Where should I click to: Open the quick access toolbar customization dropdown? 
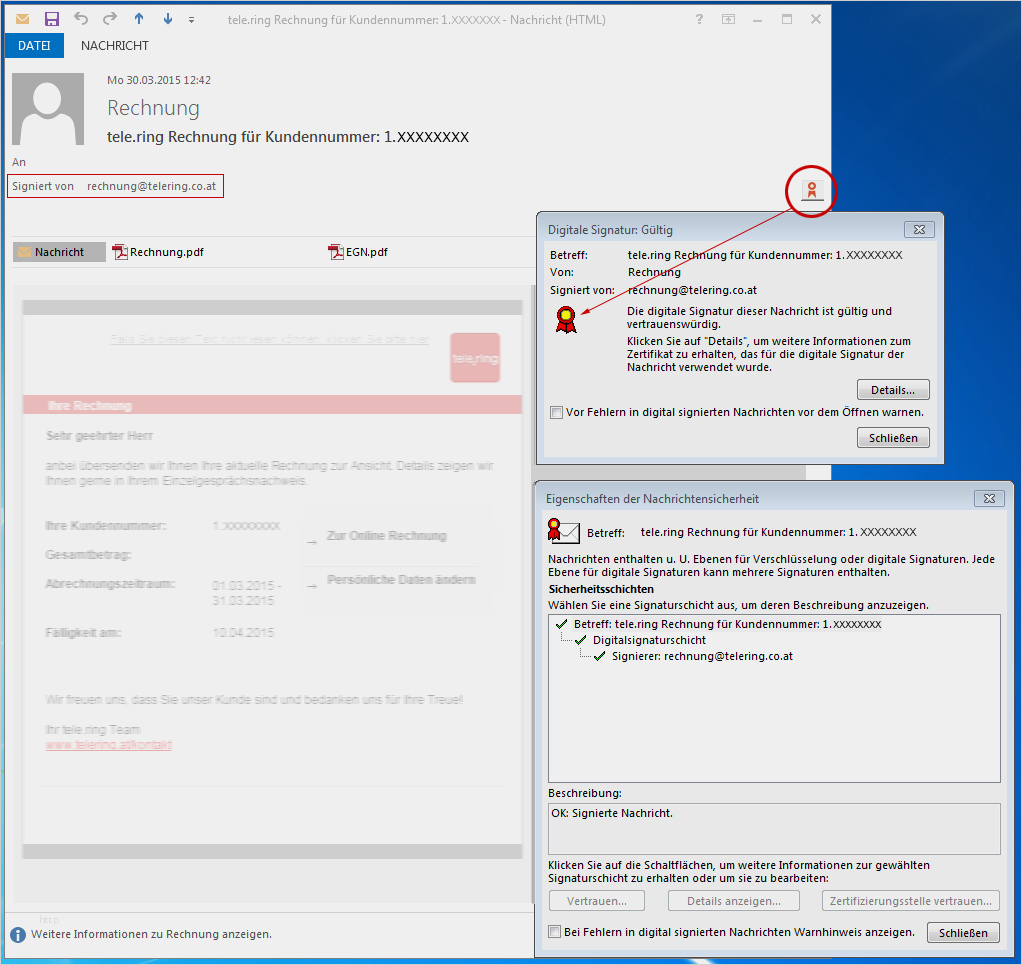coord(191,20)
